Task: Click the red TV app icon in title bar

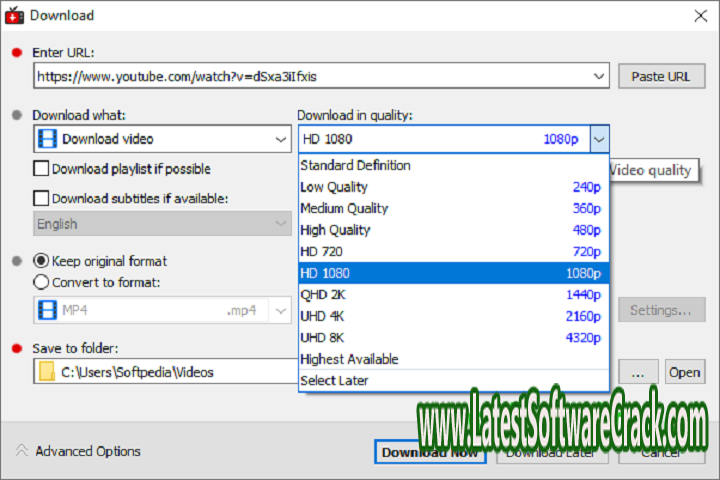Action: [x=14, y=16]
